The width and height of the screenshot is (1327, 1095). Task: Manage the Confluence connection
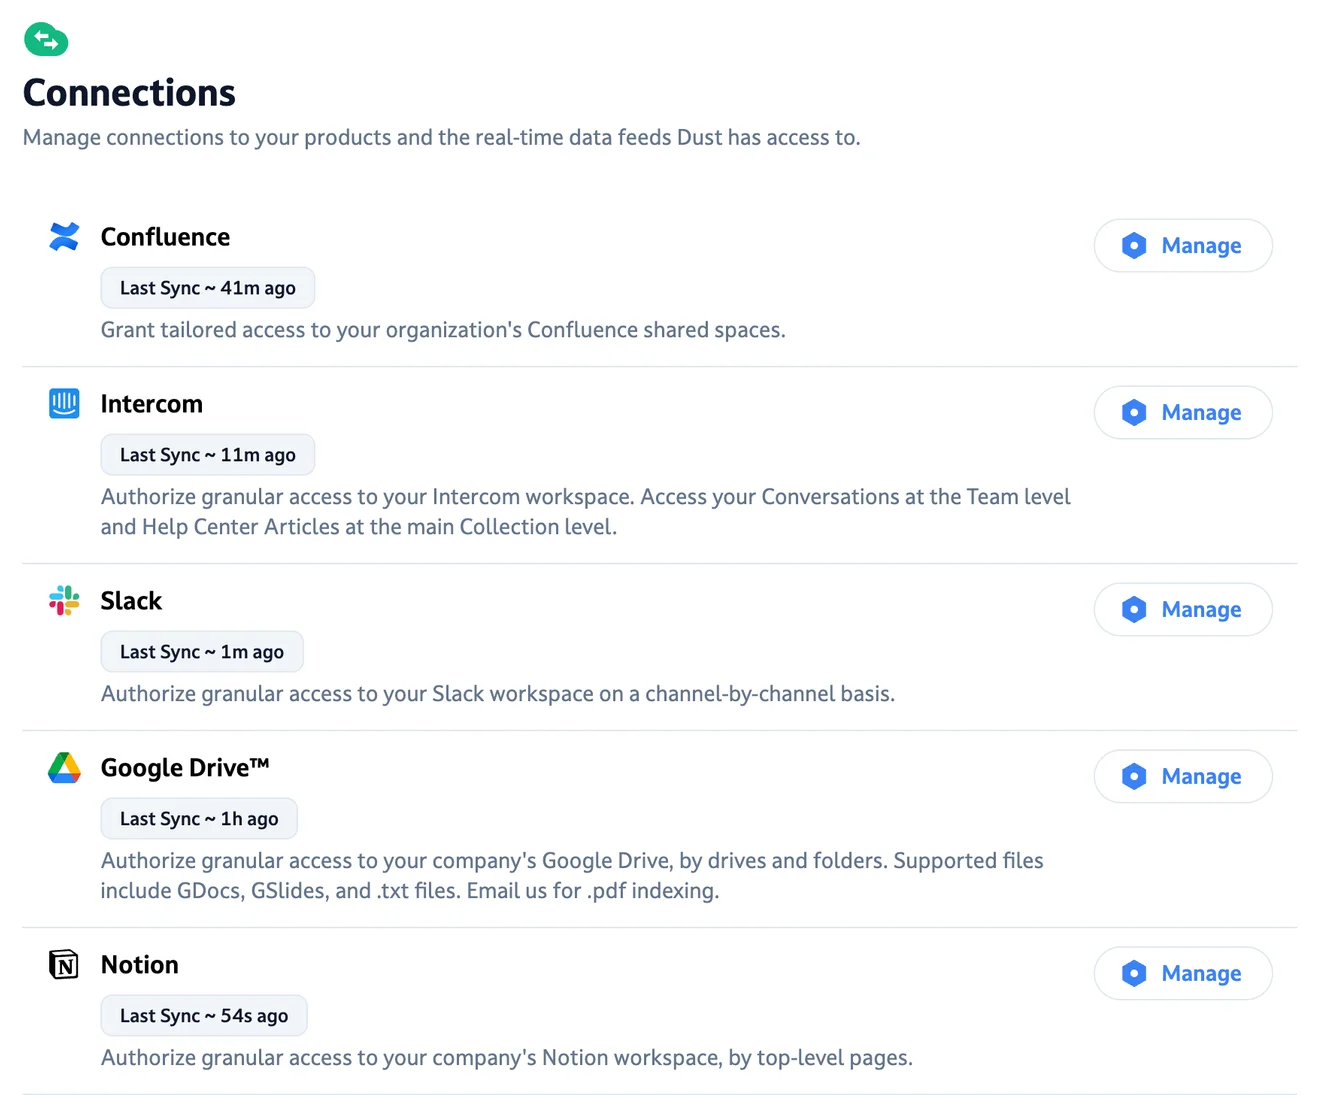(1183, 245)
